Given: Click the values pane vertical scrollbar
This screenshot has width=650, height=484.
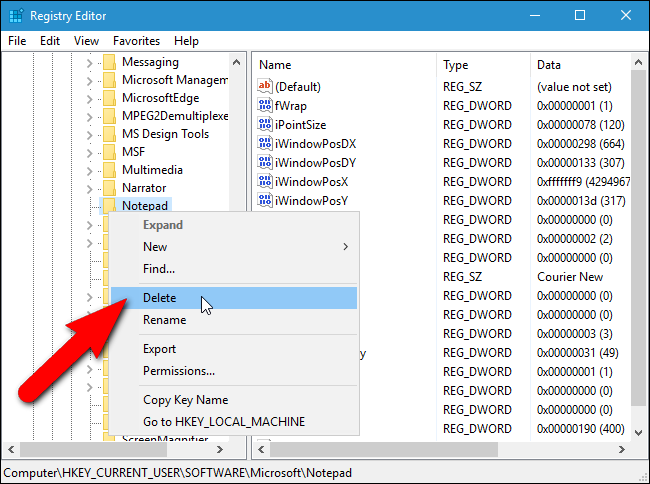Looking at the screenshot, I should click(x=640, y=250).
